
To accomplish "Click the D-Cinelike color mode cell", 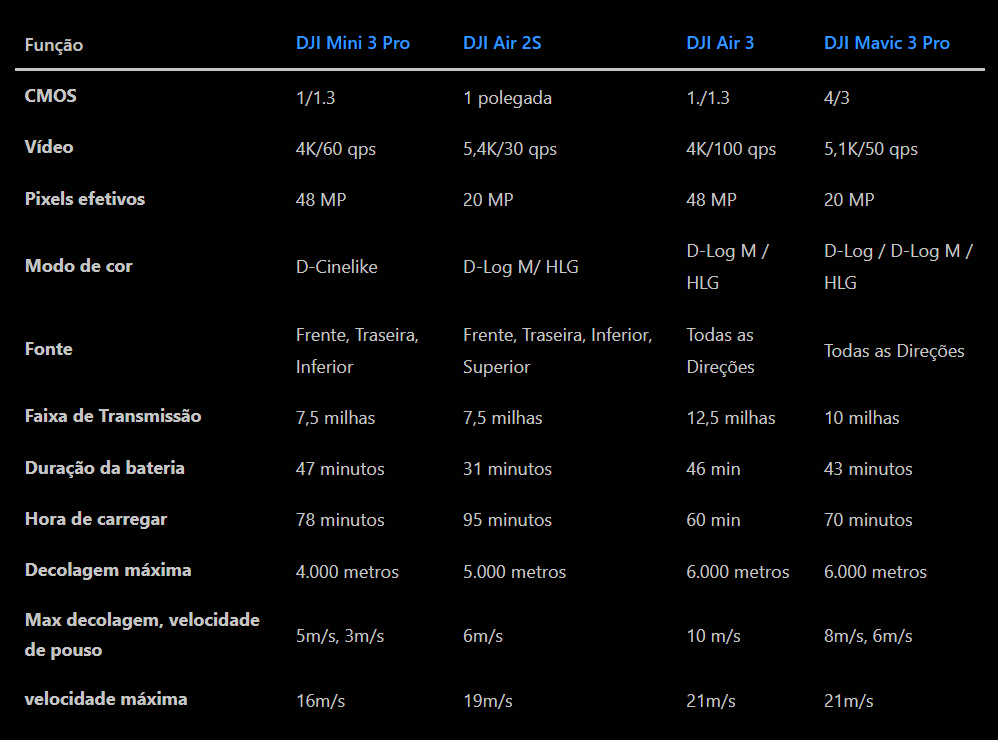I will 337,267.
